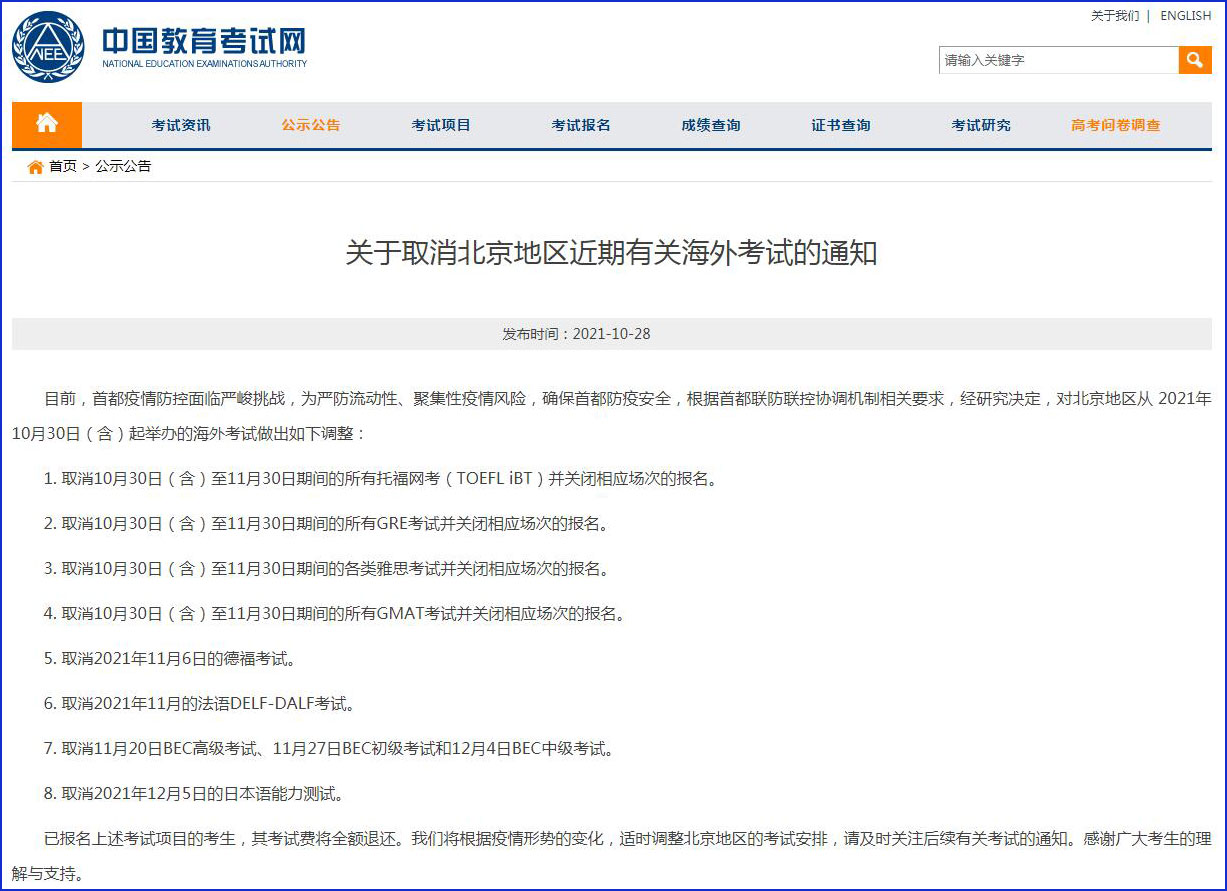Navigate to 证书查询

(x=841, y=125)
